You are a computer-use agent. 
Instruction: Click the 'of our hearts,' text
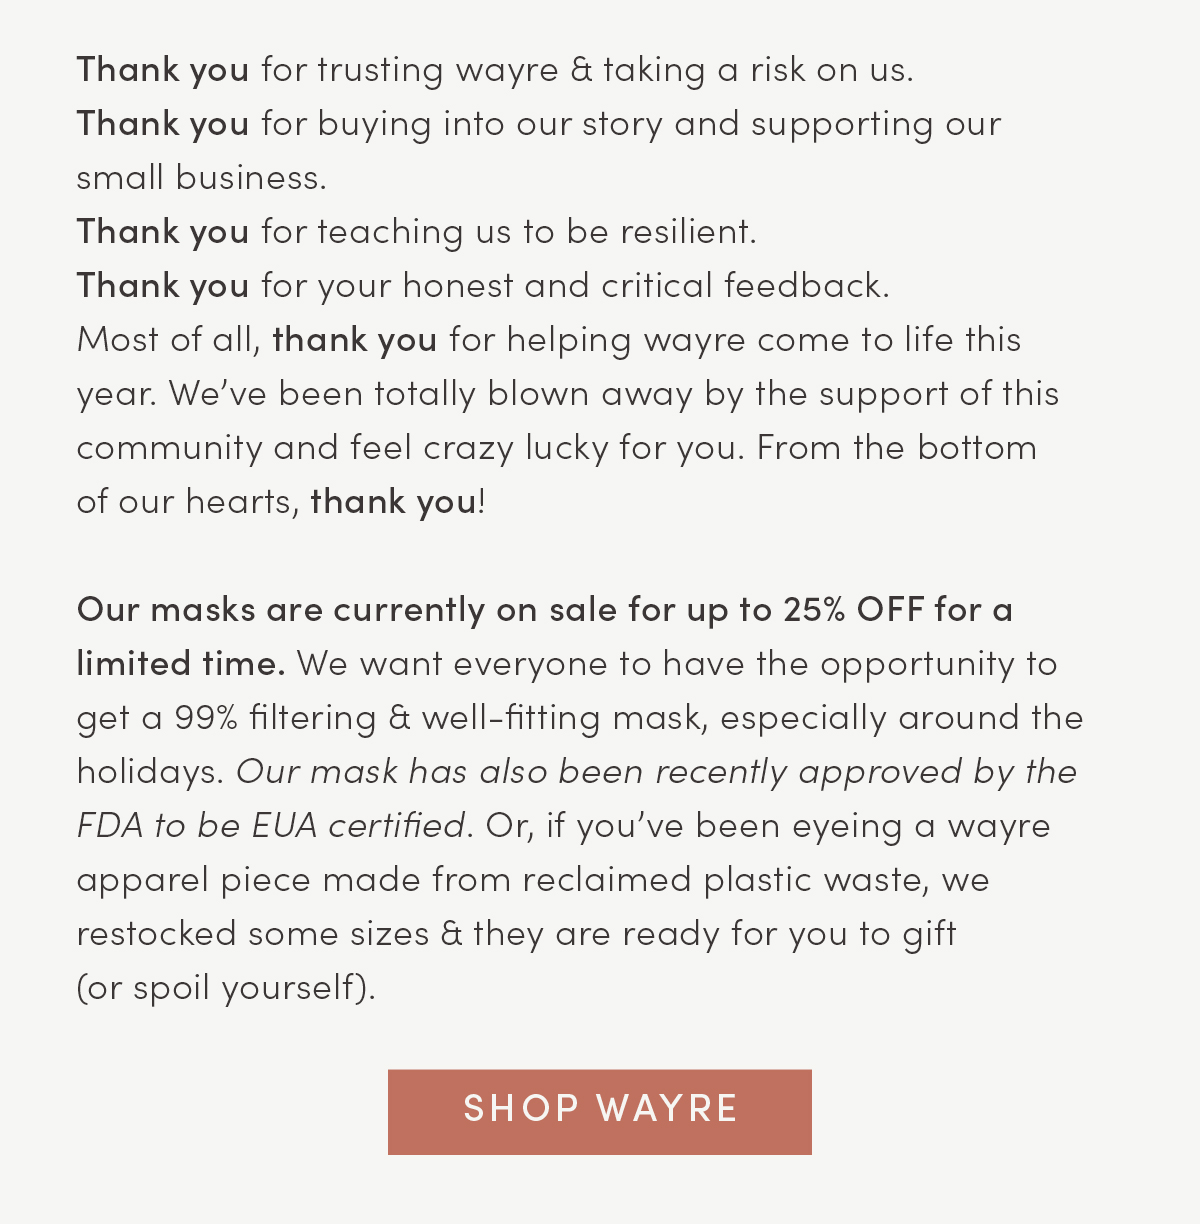188,502
